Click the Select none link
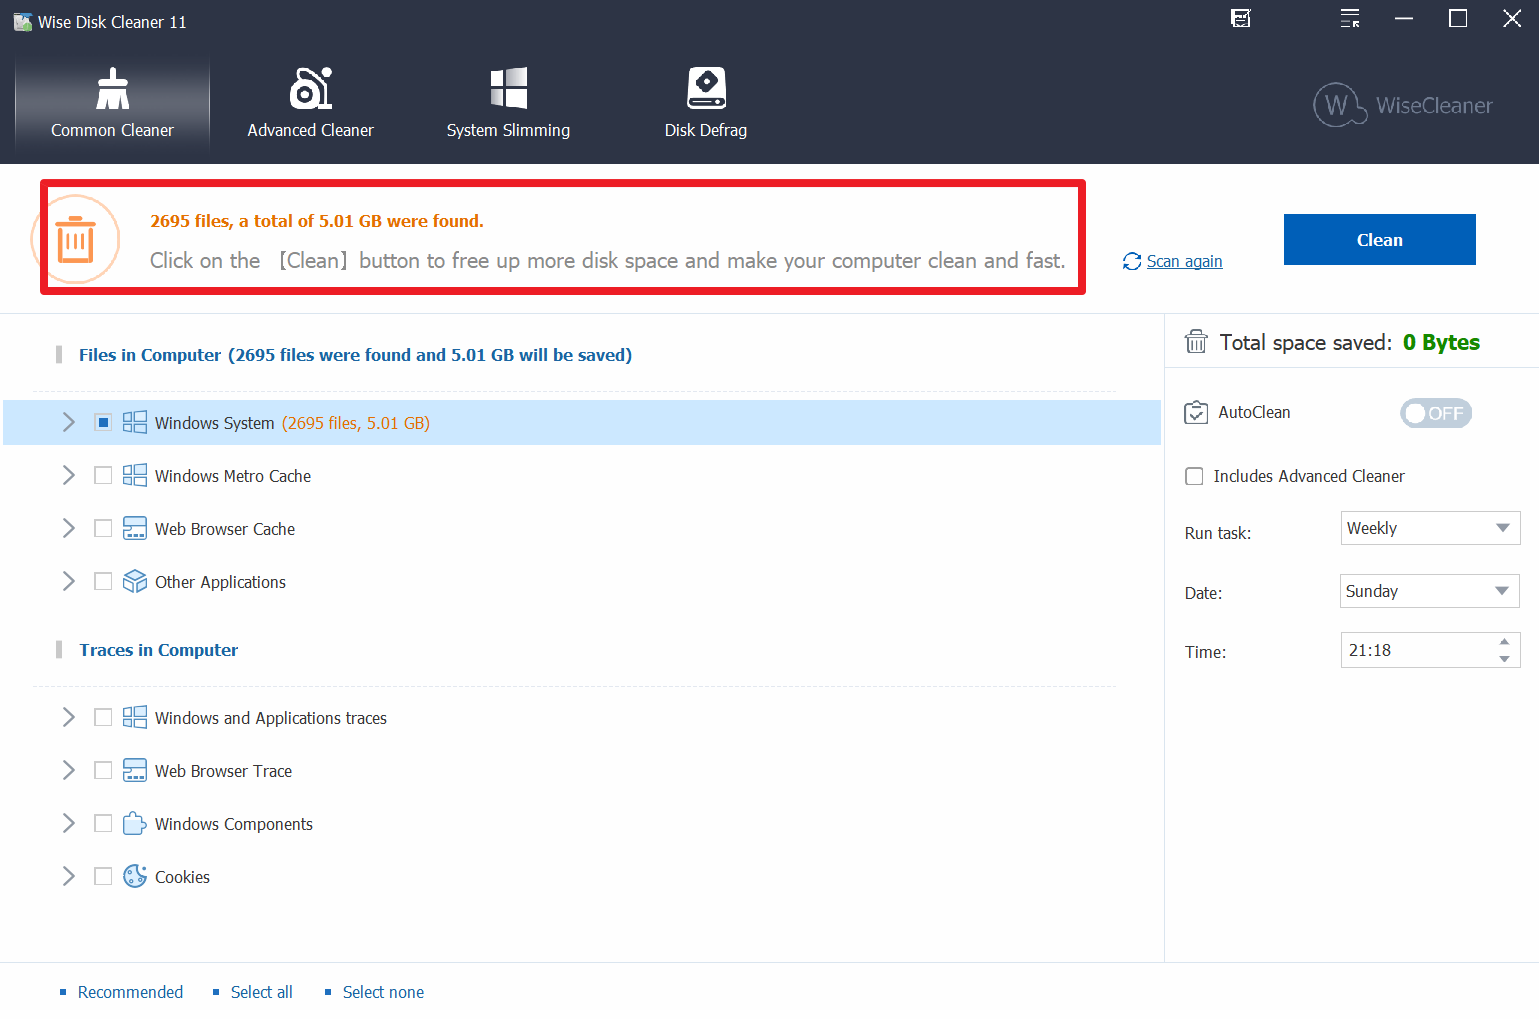This screenshot has width=1539, height=1019. coord(383,992)
